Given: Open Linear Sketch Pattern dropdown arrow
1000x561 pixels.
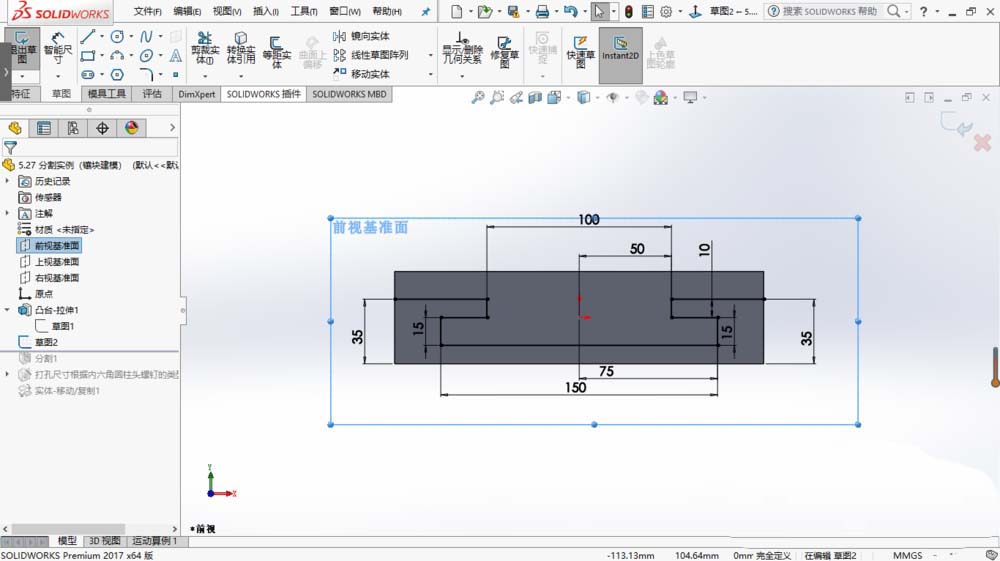Looking at the screenshot, I should [x=430, y=55].
